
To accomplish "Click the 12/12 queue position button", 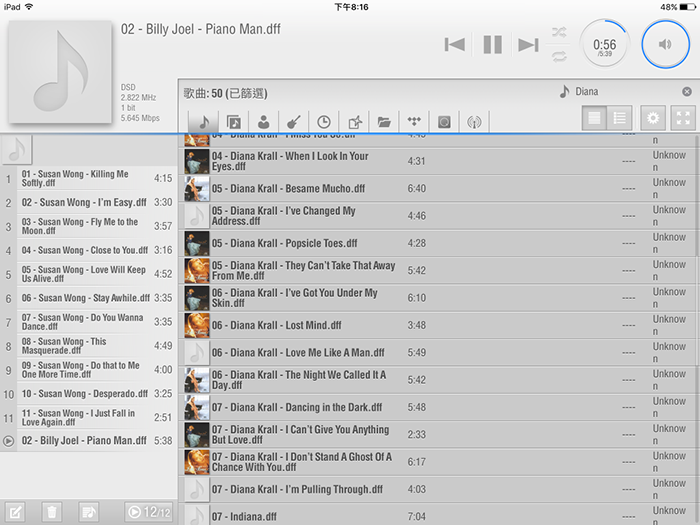I will (148, 512).
